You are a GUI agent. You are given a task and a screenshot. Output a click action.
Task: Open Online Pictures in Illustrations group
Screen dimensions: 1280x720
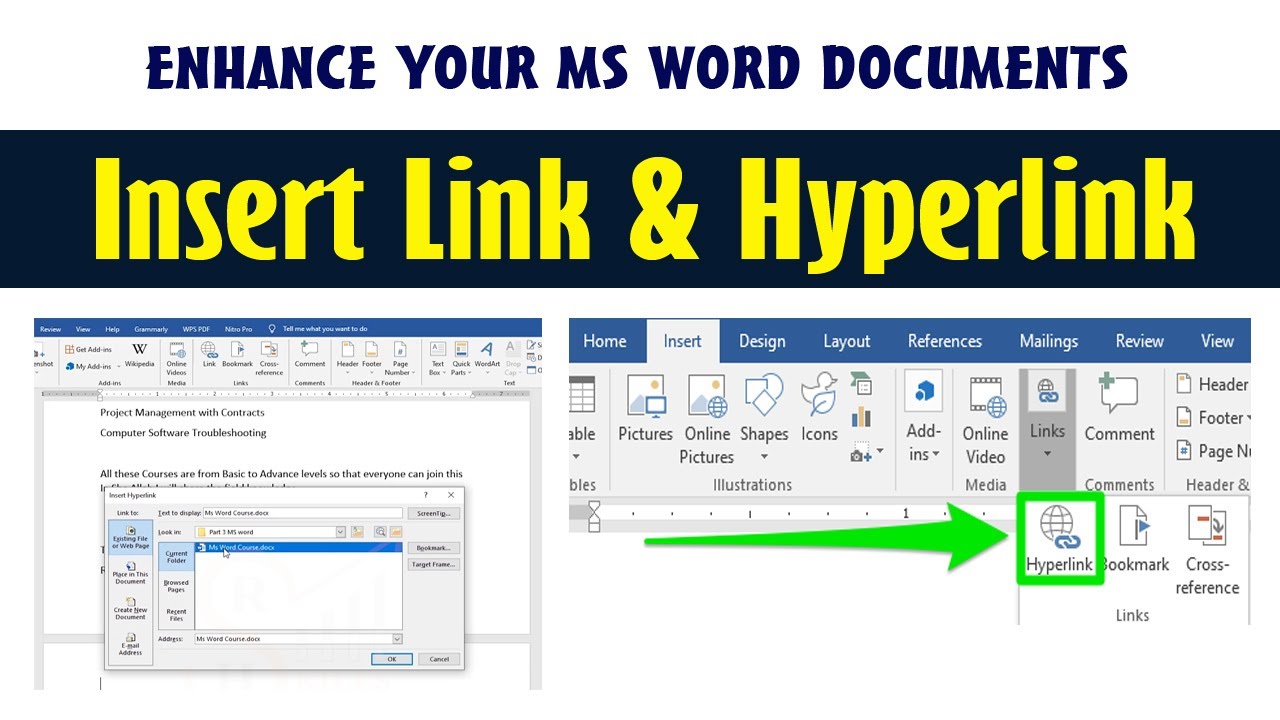point(707,419)
